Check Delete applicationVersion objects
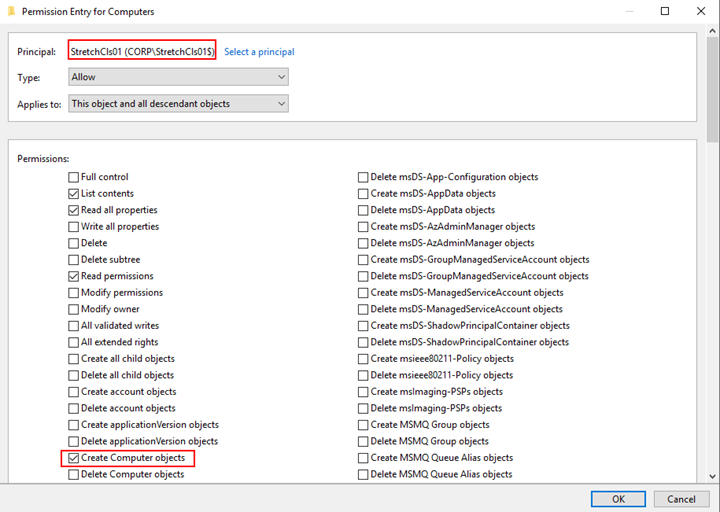Screen dimensions: 720x512 tap(73, 442)
